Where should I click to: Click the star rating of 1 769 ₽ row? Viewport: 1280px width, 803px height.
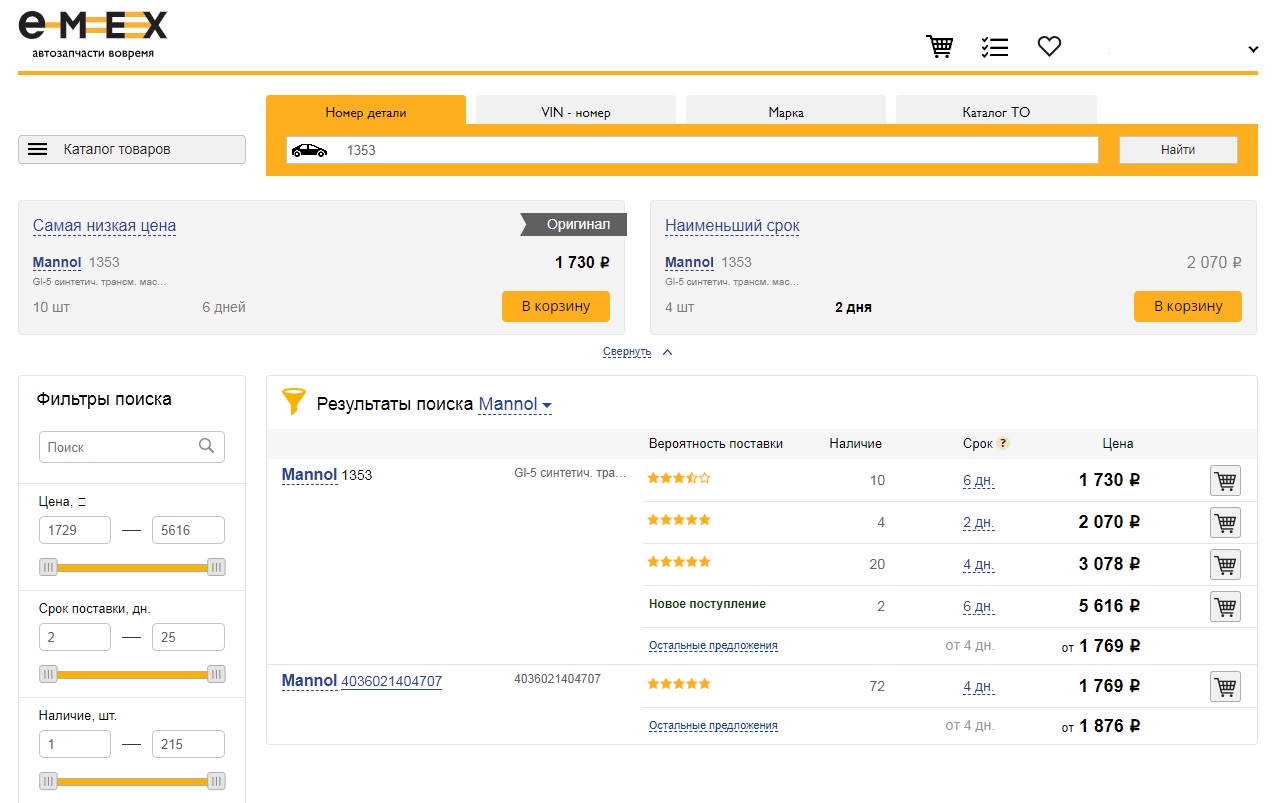click(679, 684)
